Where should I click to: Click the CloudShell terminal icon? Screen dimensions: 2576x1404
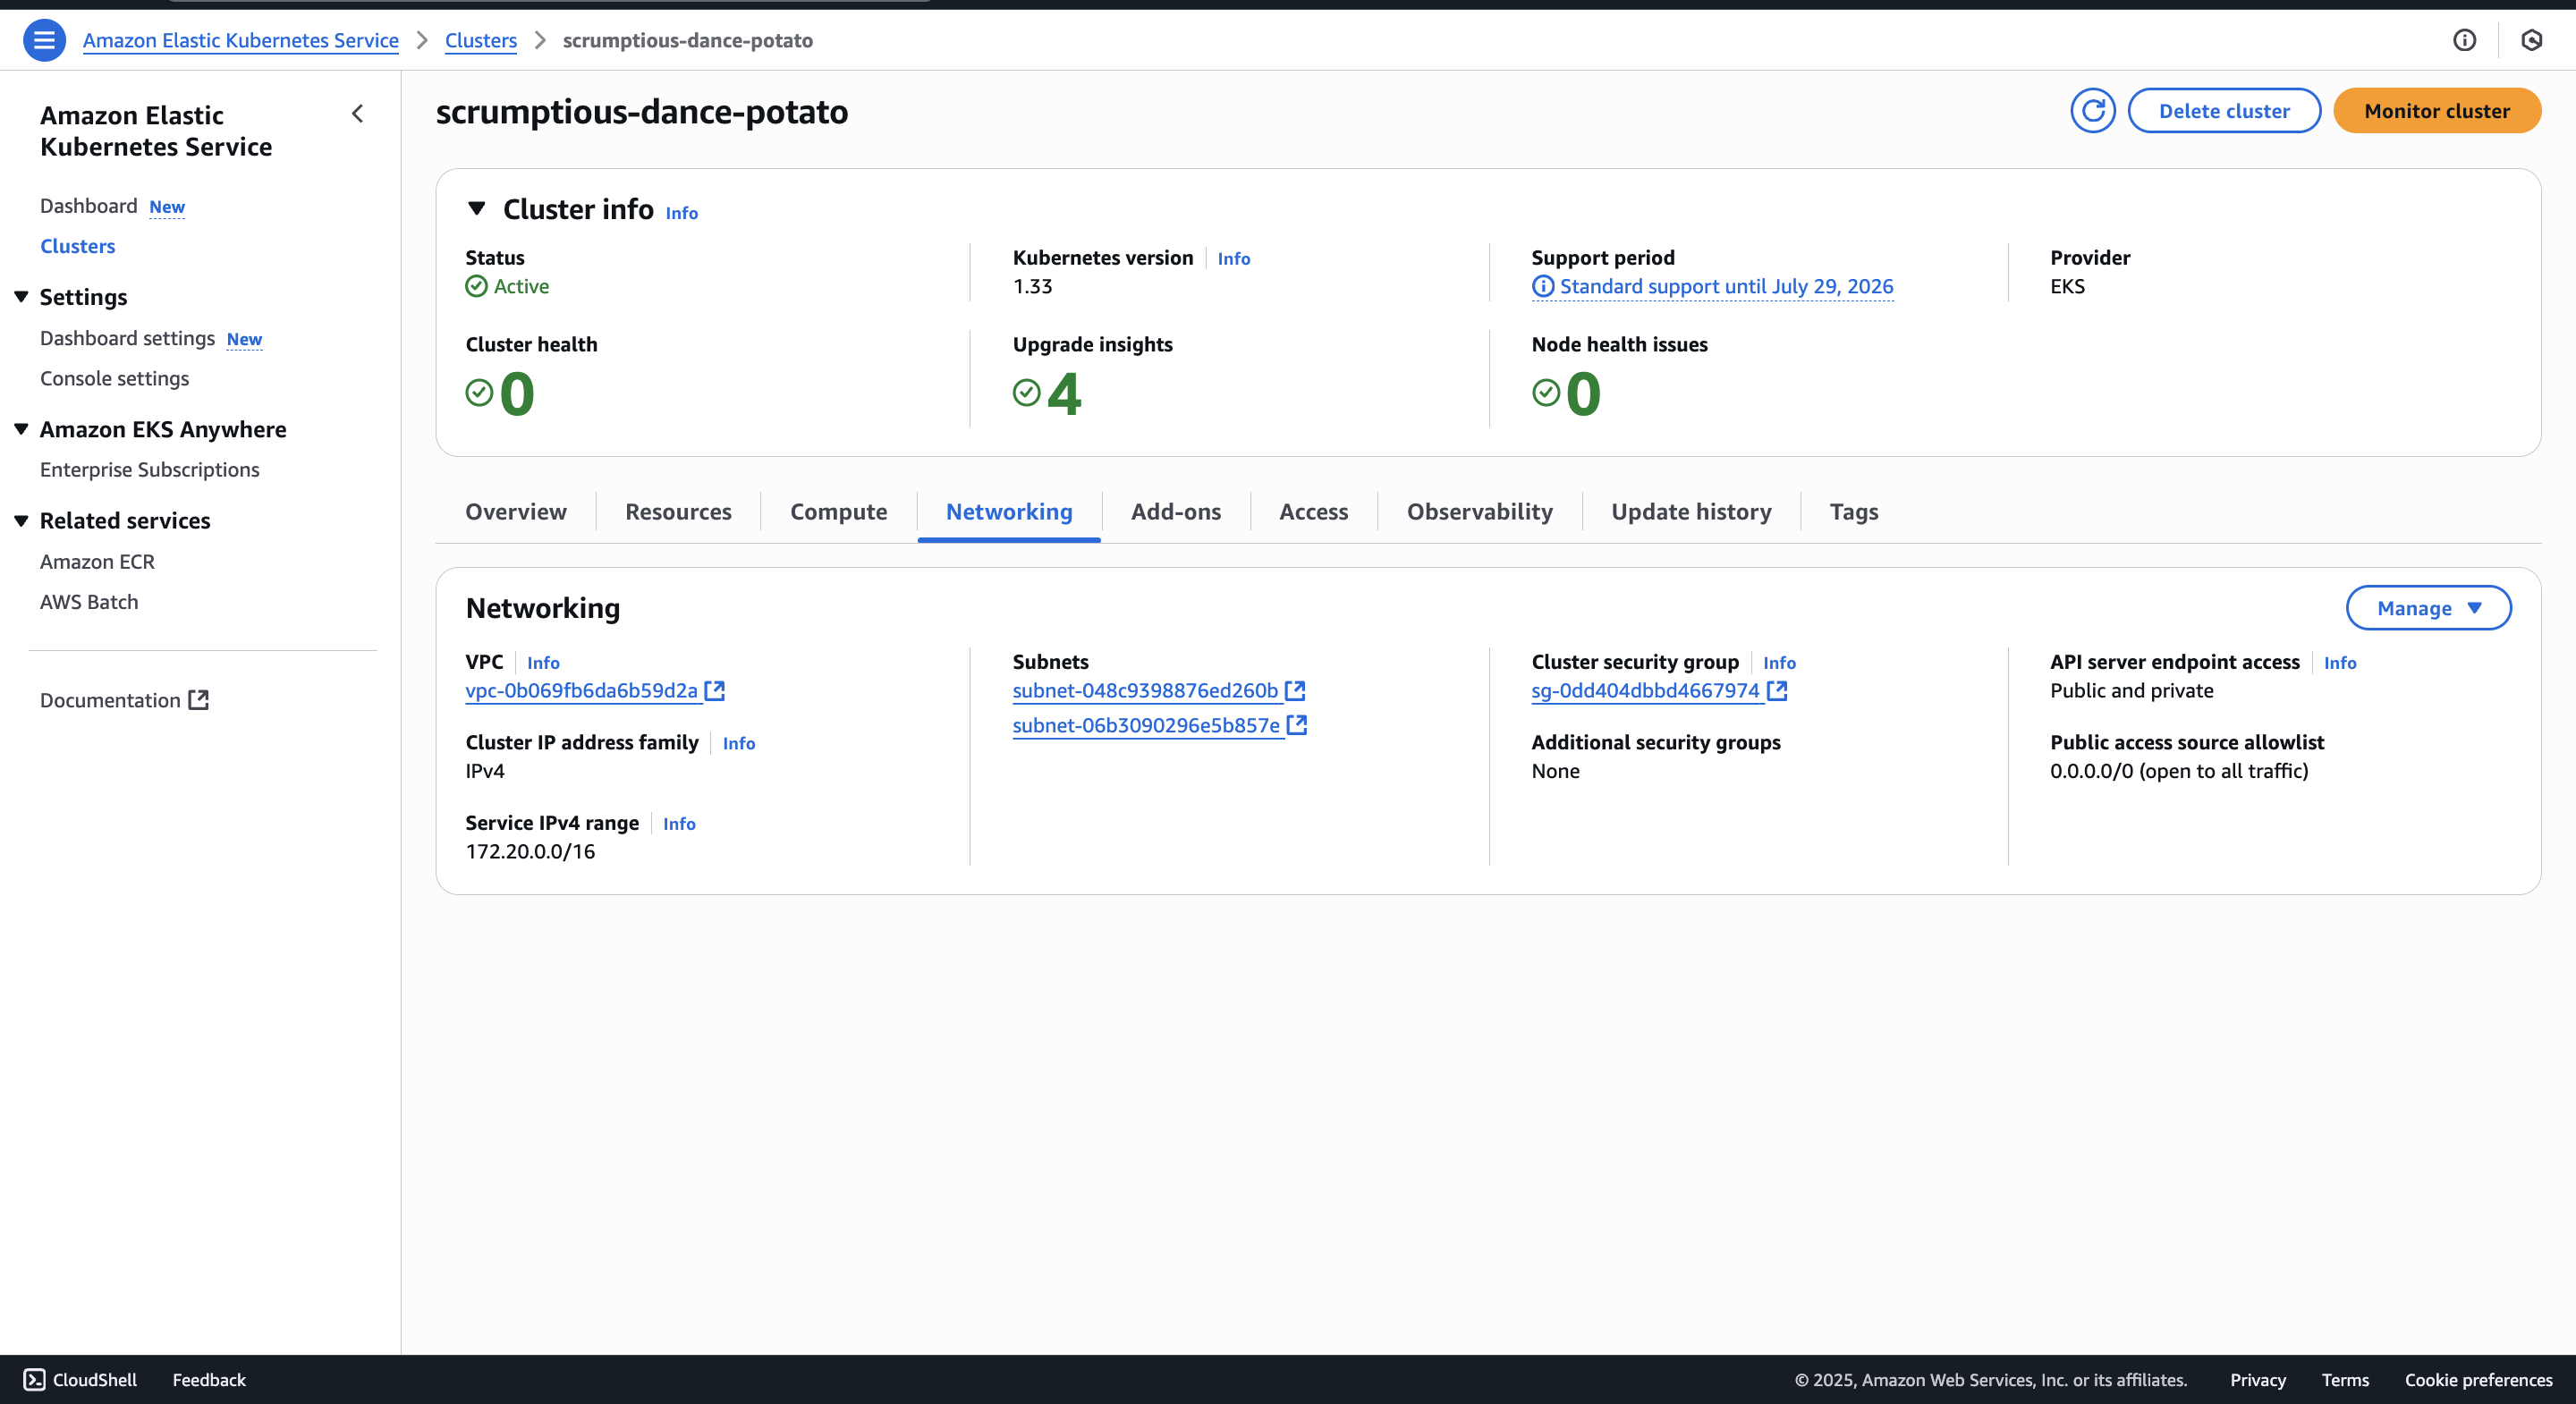(x=34, y=1379)
